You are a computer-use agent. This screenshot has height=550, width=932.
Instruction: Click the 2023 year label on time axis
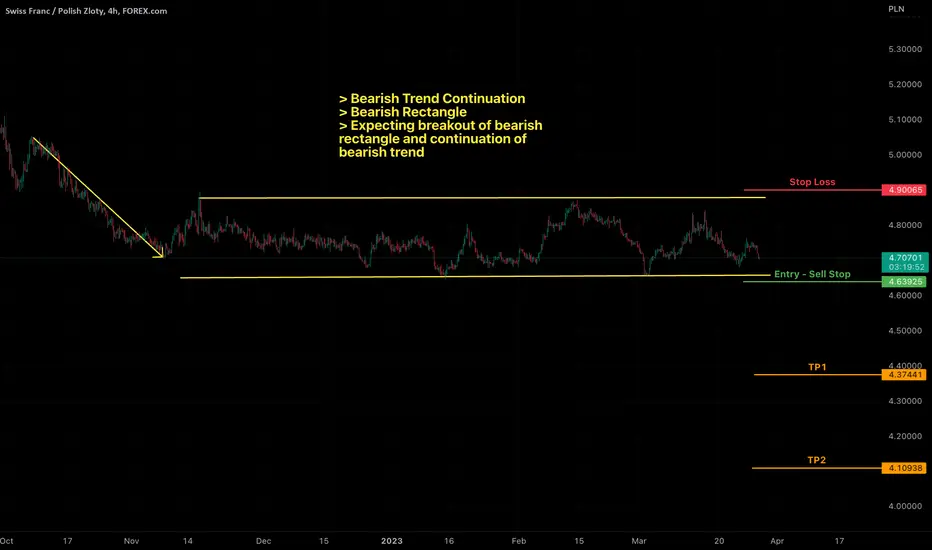click(x=392, y=541)
